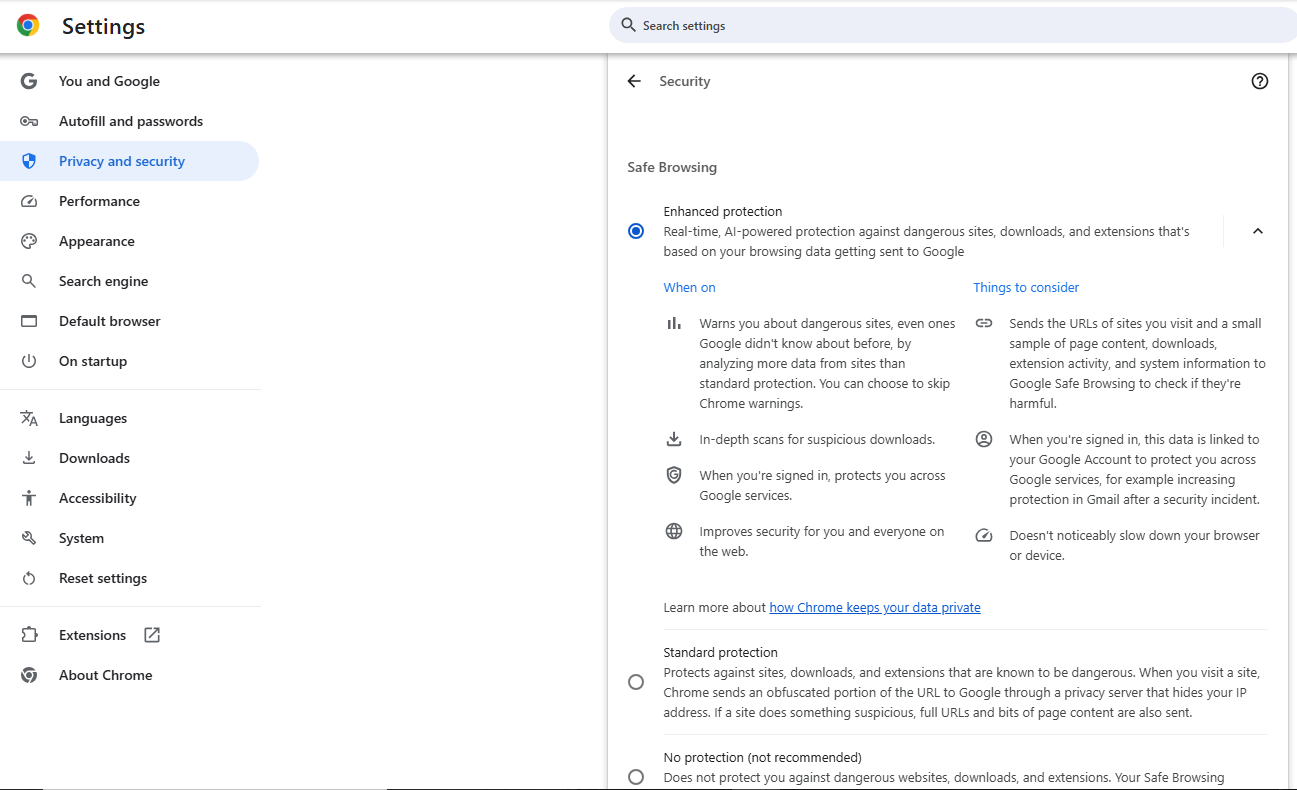Click the download icon beside In-depth scans
The image size is (1297, 790).
(674, 439)
